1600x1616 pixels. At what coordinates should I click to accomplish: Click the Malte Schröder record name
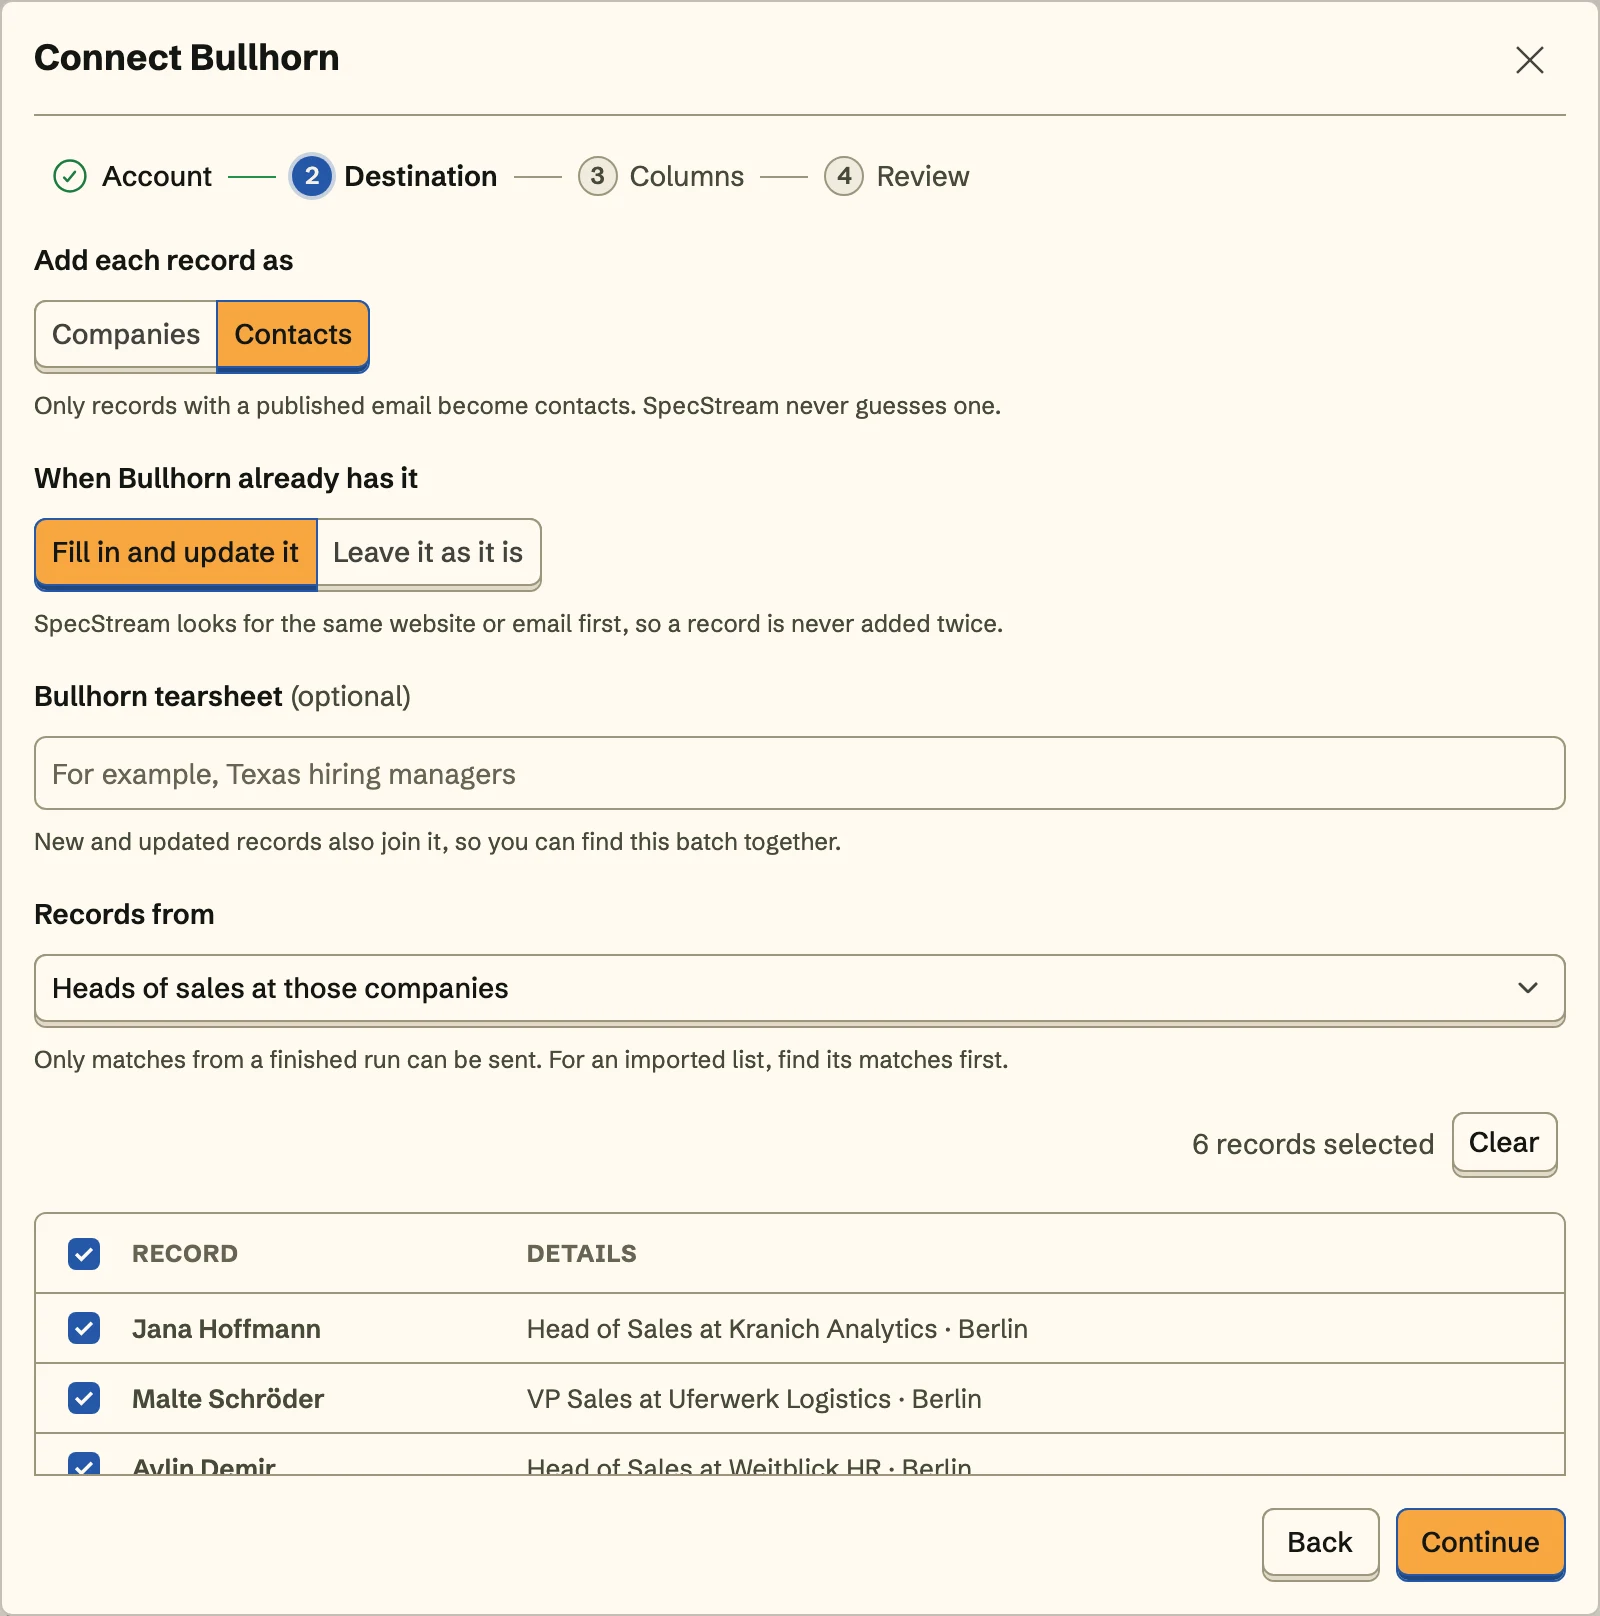click(228, 1399)
